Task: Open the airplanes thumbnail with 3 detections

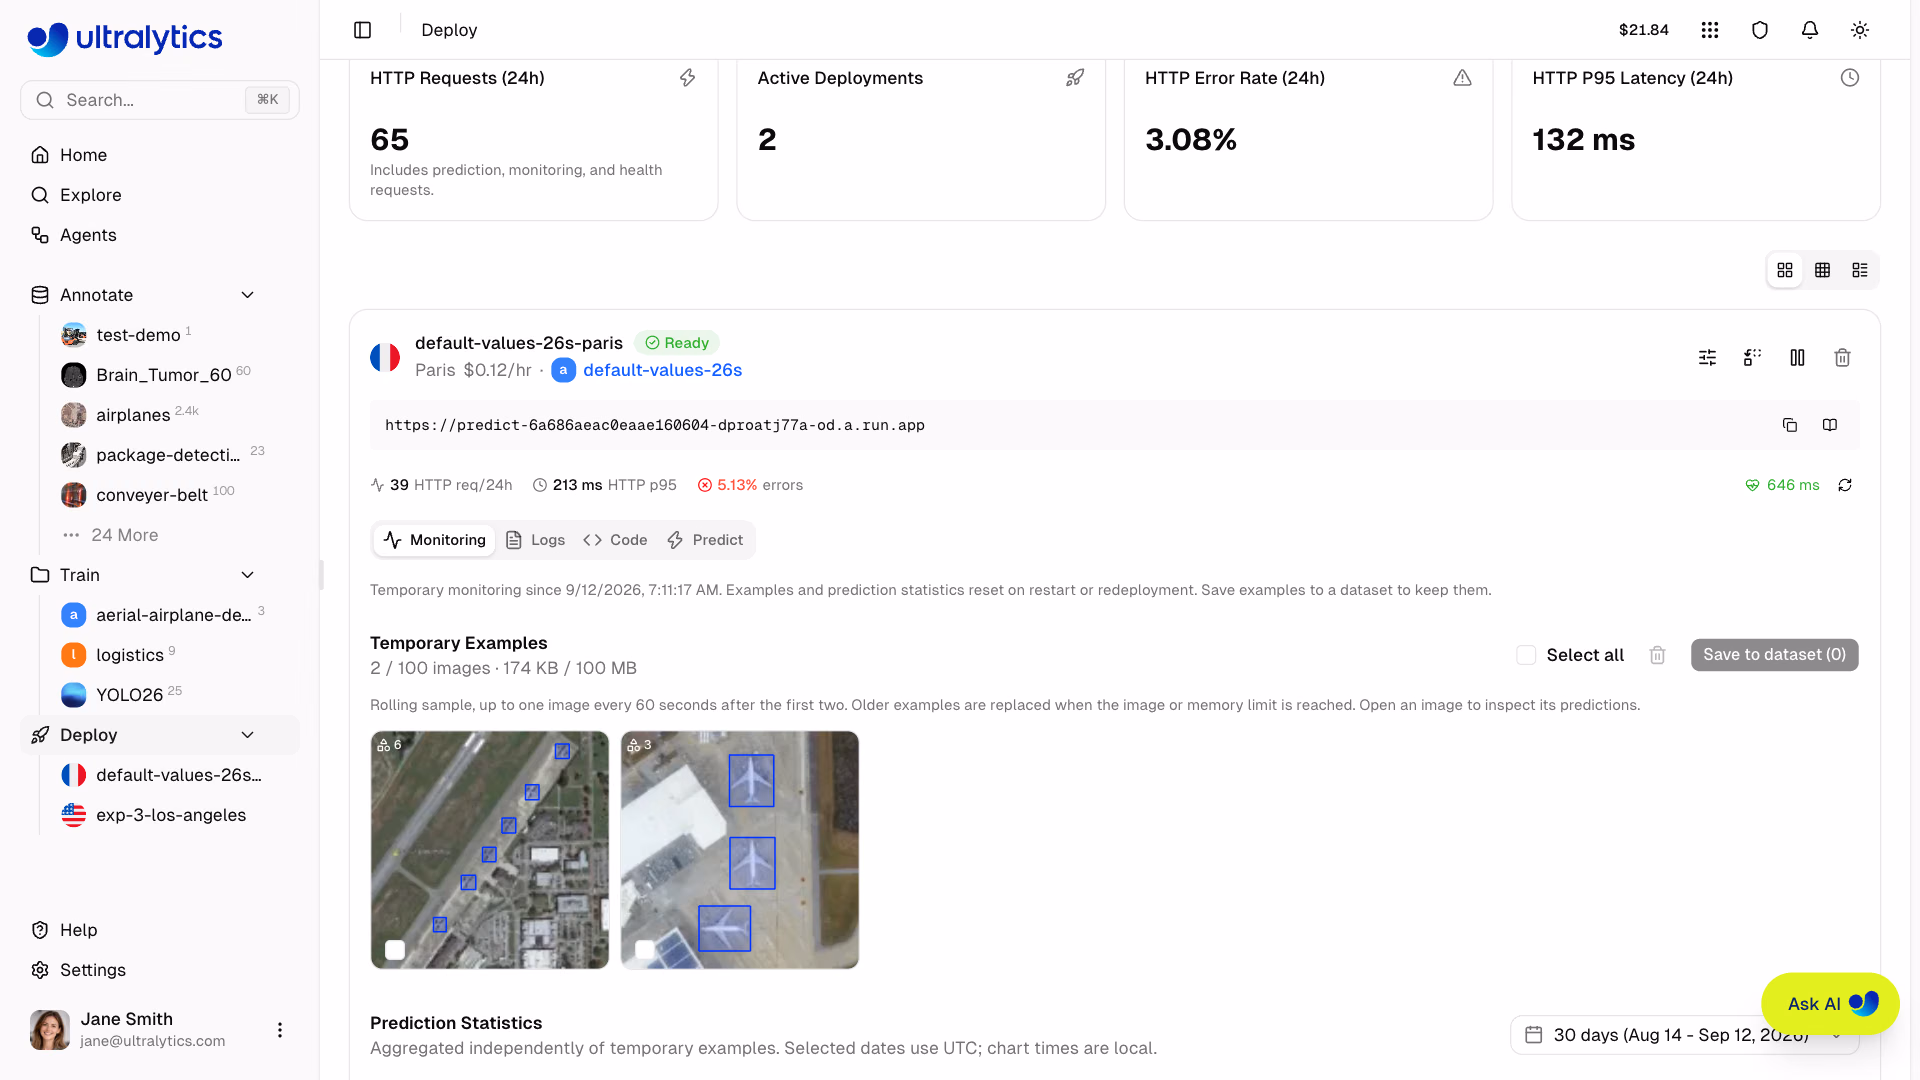Action: 740,850
